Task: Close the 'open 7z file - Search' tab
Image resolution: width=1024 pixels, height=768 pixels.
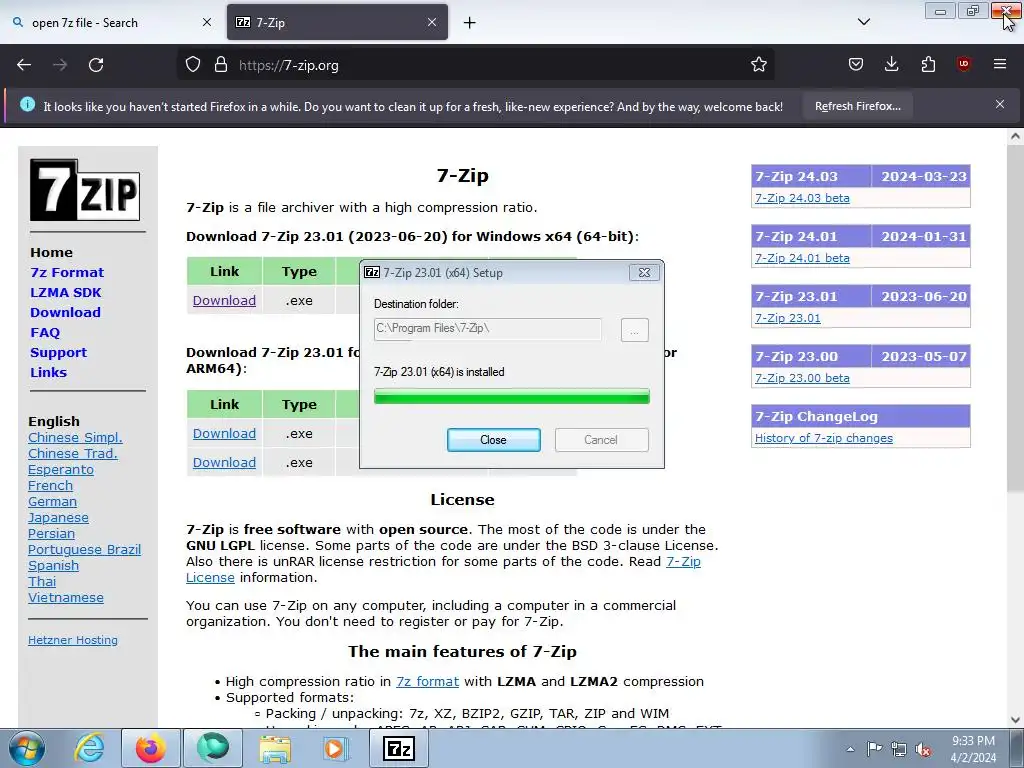Action: tap(207, 22)
